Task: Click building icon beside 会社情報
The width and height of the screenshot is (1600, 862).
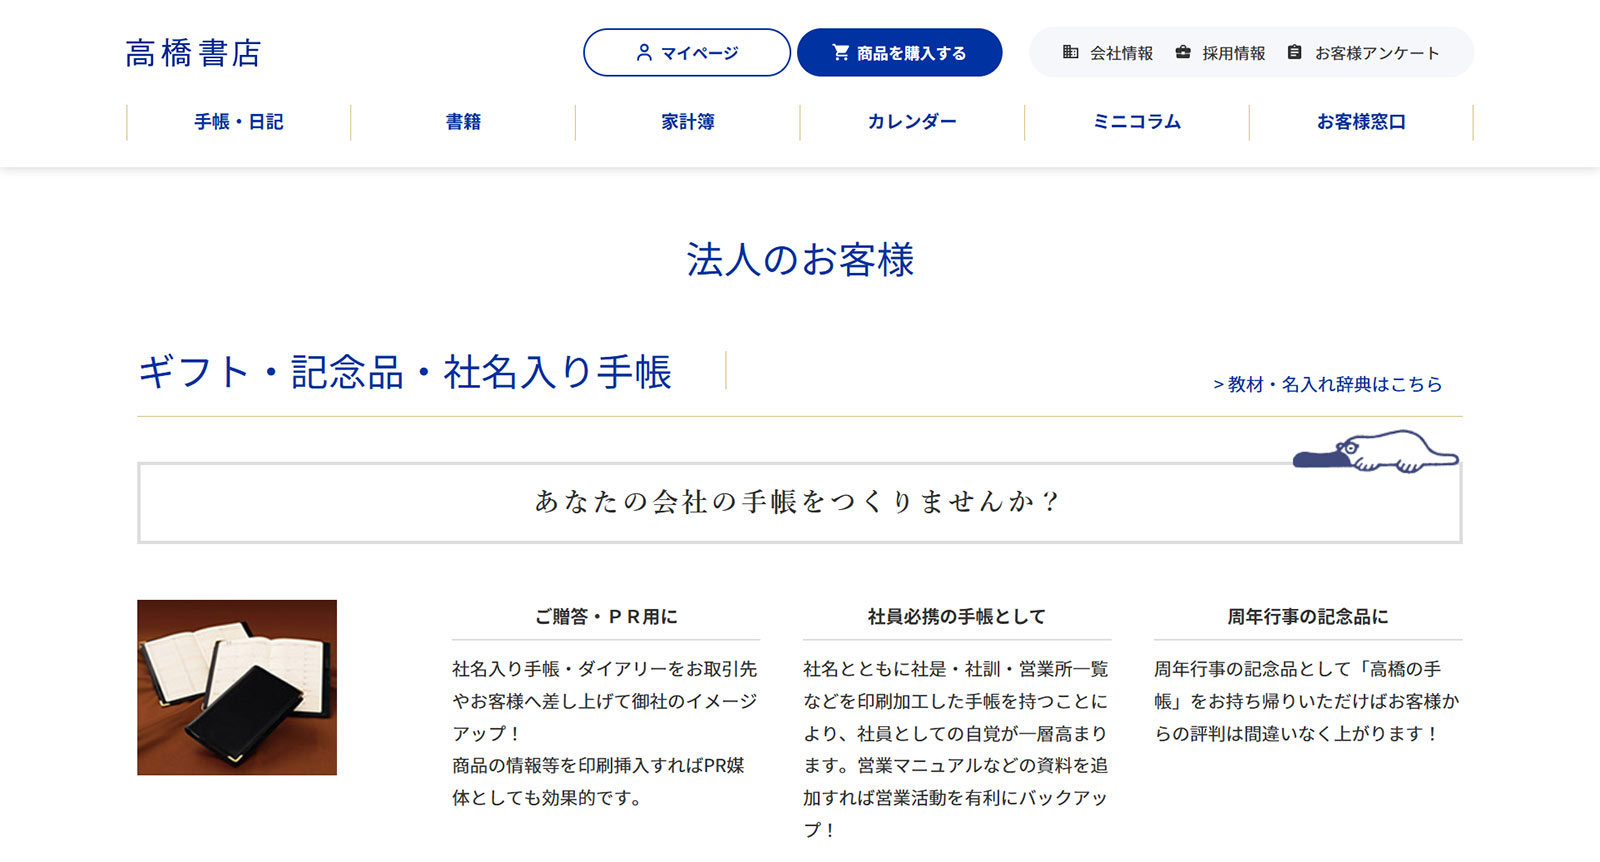Action: (x=1070, y=52)
